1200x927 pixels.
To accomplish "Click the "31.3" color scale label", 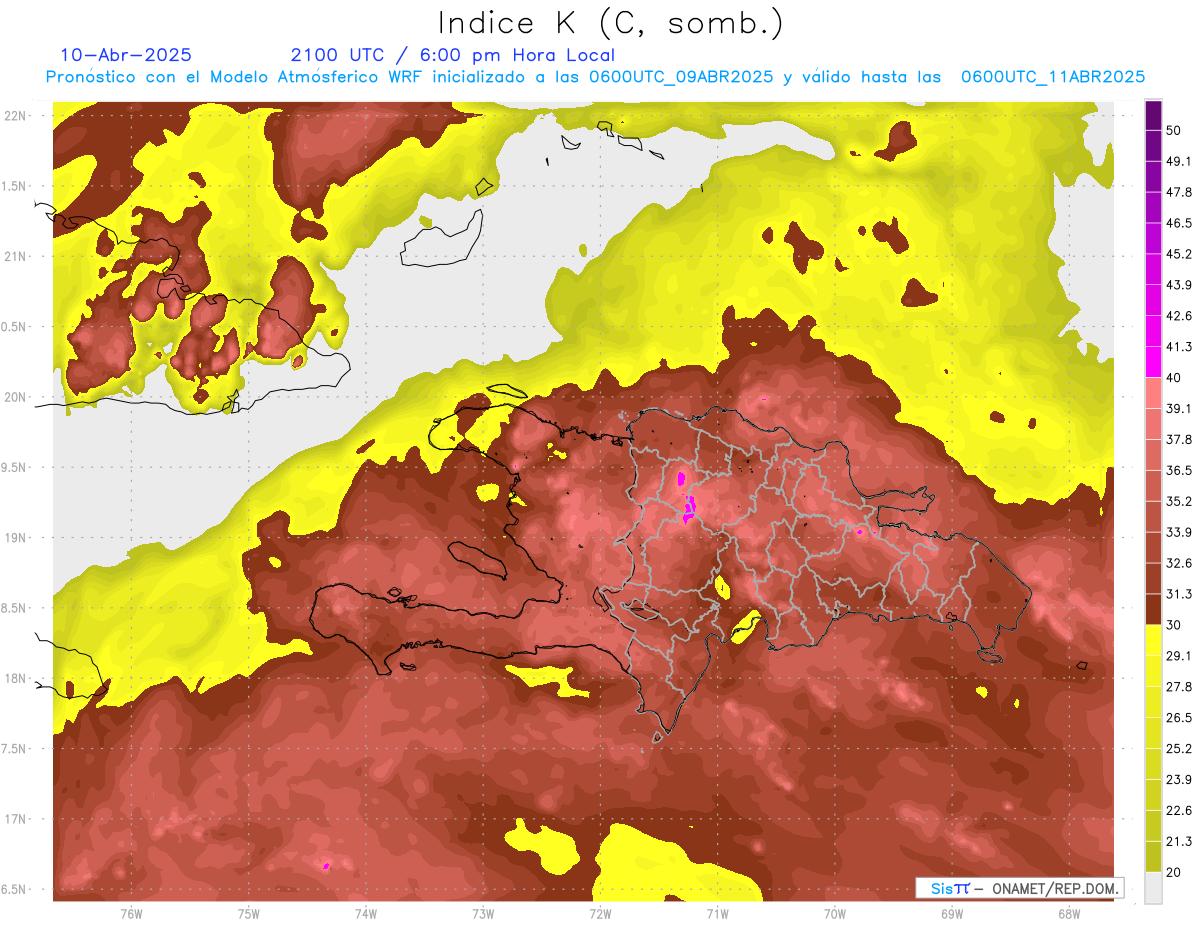I will tap(1179, 594).
